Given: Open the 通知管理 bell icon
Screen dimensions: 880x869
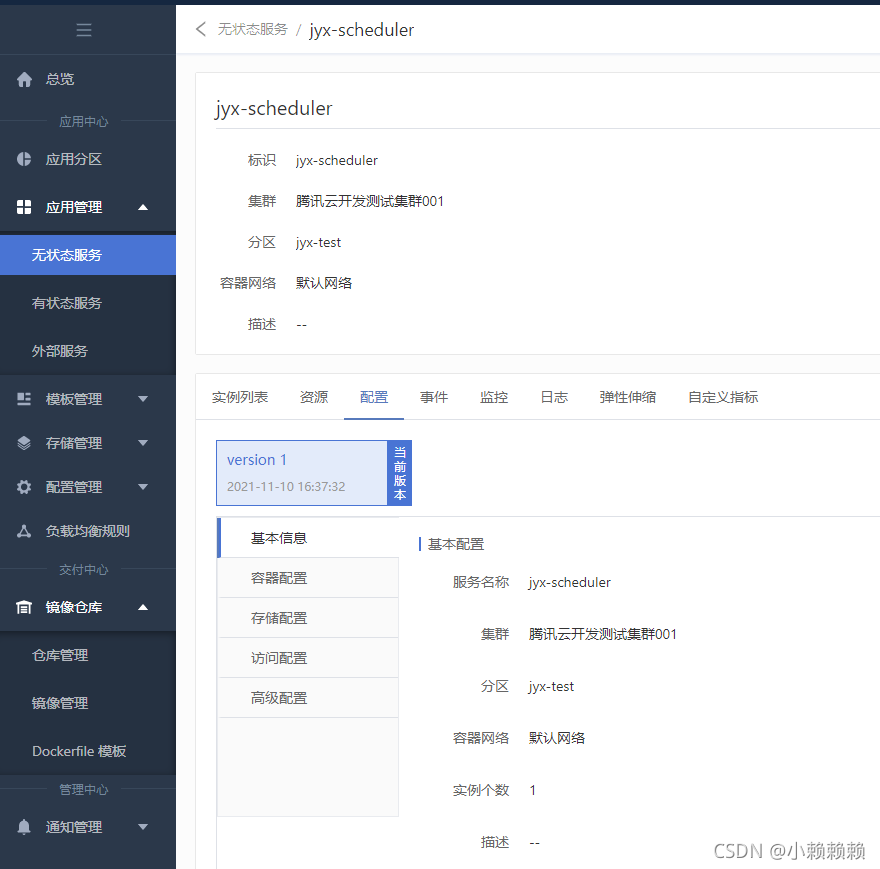Looking at the screenshot, I should click(x=24, y=827).
